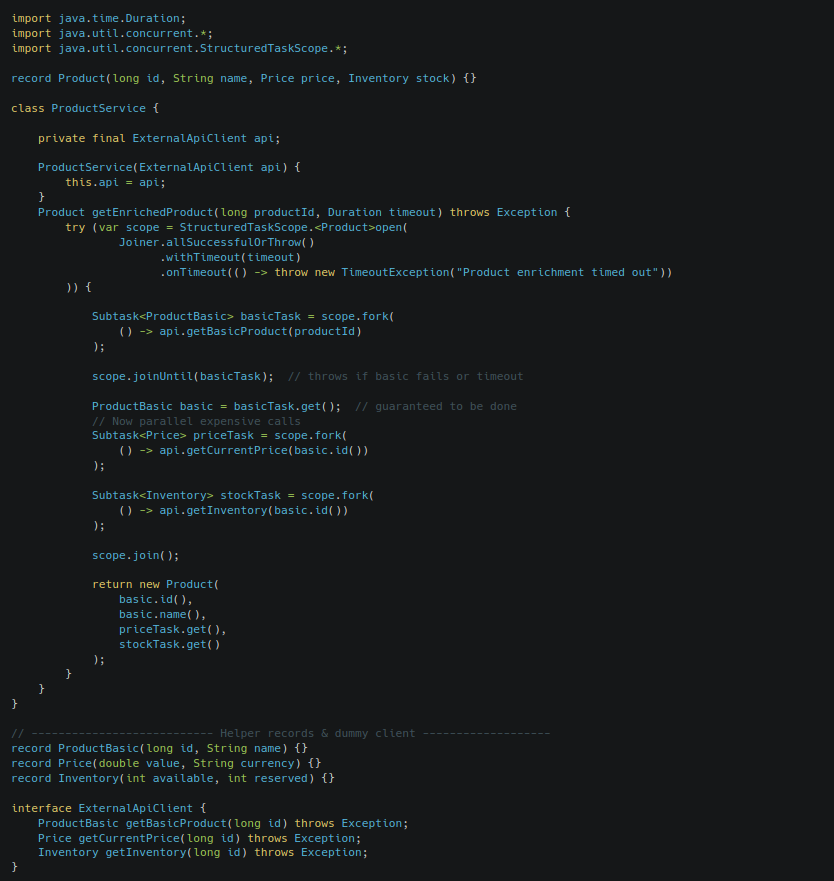Click the "Product enrichment timed out" string

[557, 273]
